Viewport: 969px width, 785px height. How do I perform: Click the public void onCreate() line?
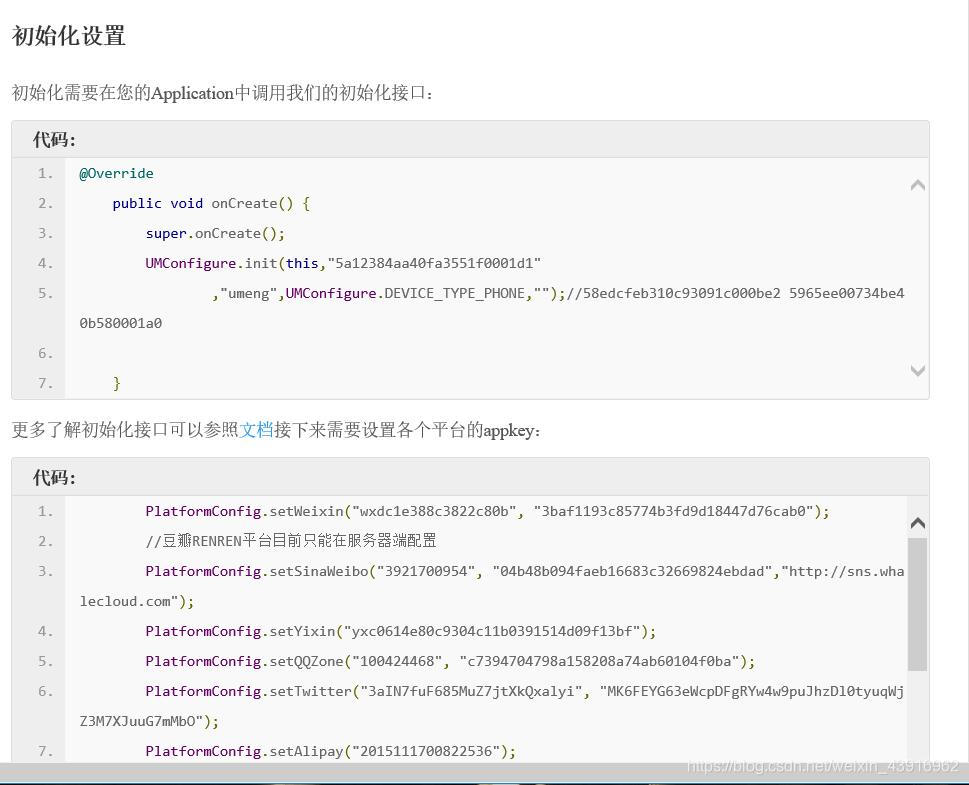211,203
